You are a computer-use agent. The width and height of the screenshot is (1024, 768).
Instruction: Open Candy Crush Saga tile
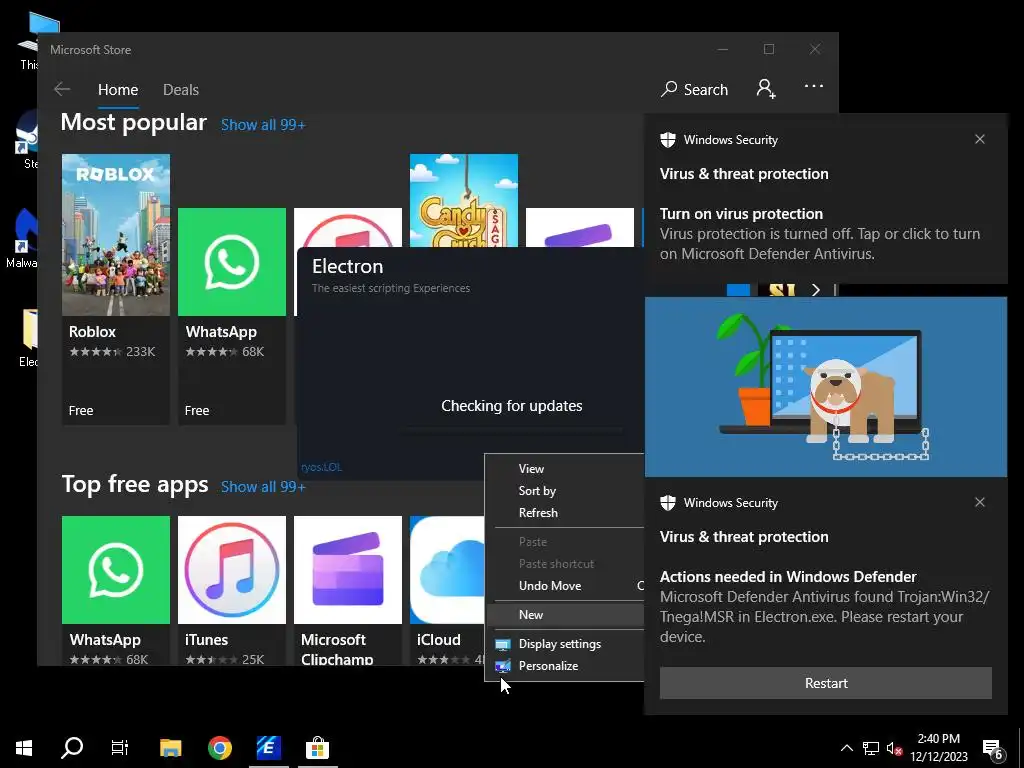[464, 200]
